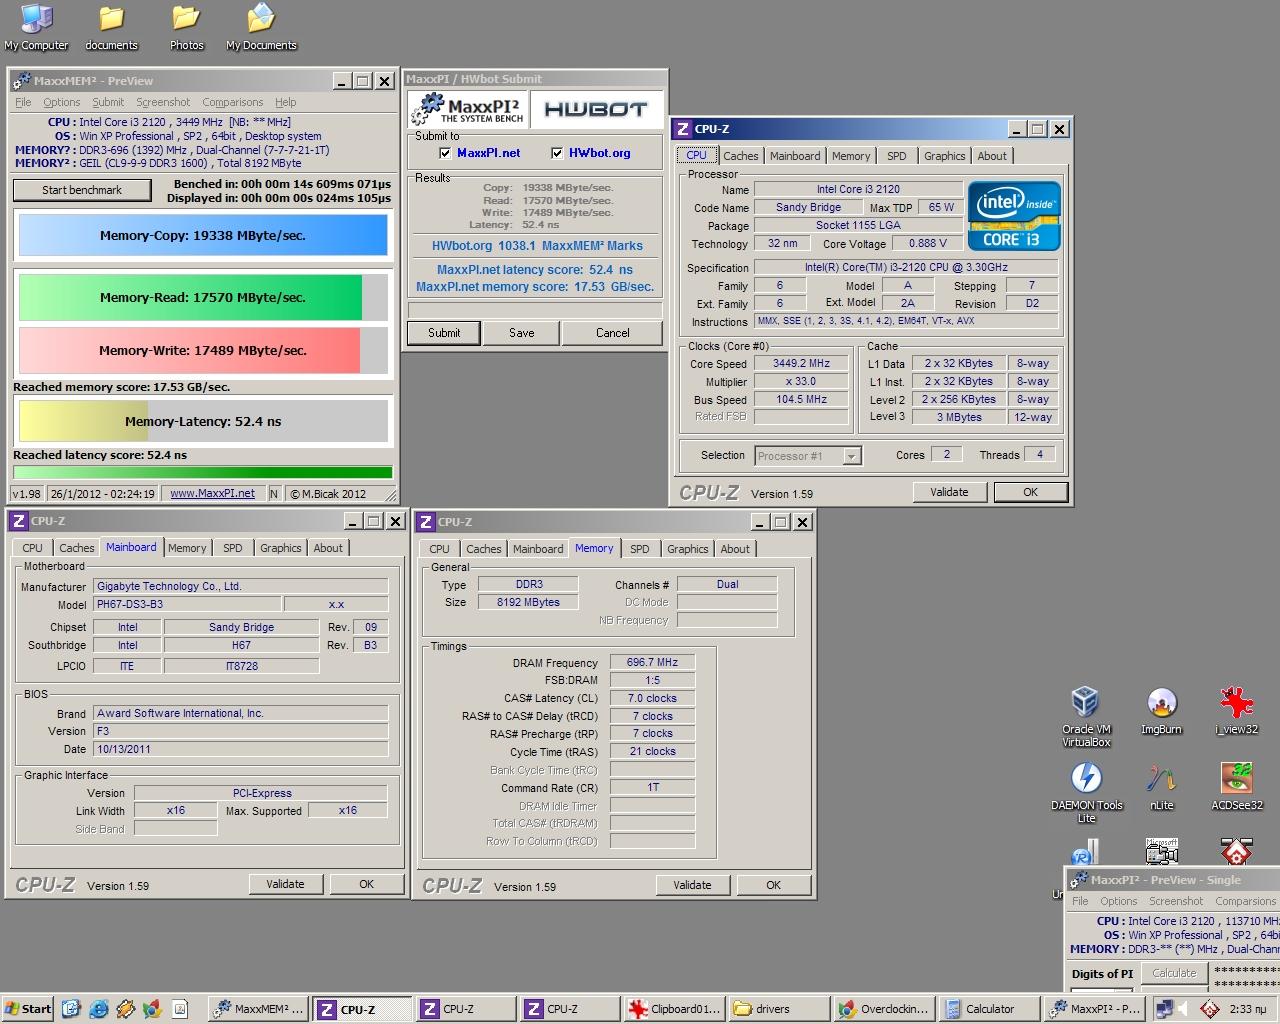Click the notepad quick launch icon
The image size is (1280, 1024).
coord(179,1009)
